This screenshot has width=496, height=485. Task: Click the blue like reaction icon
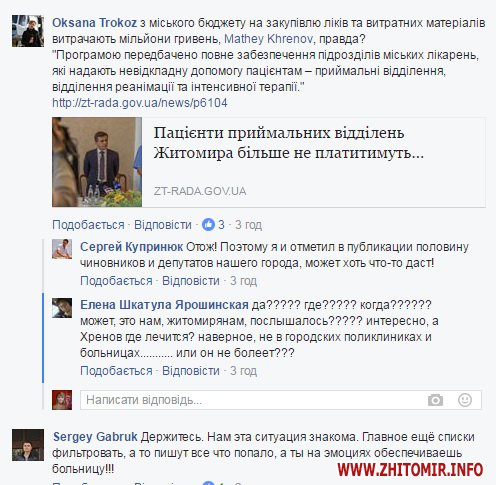208,225
